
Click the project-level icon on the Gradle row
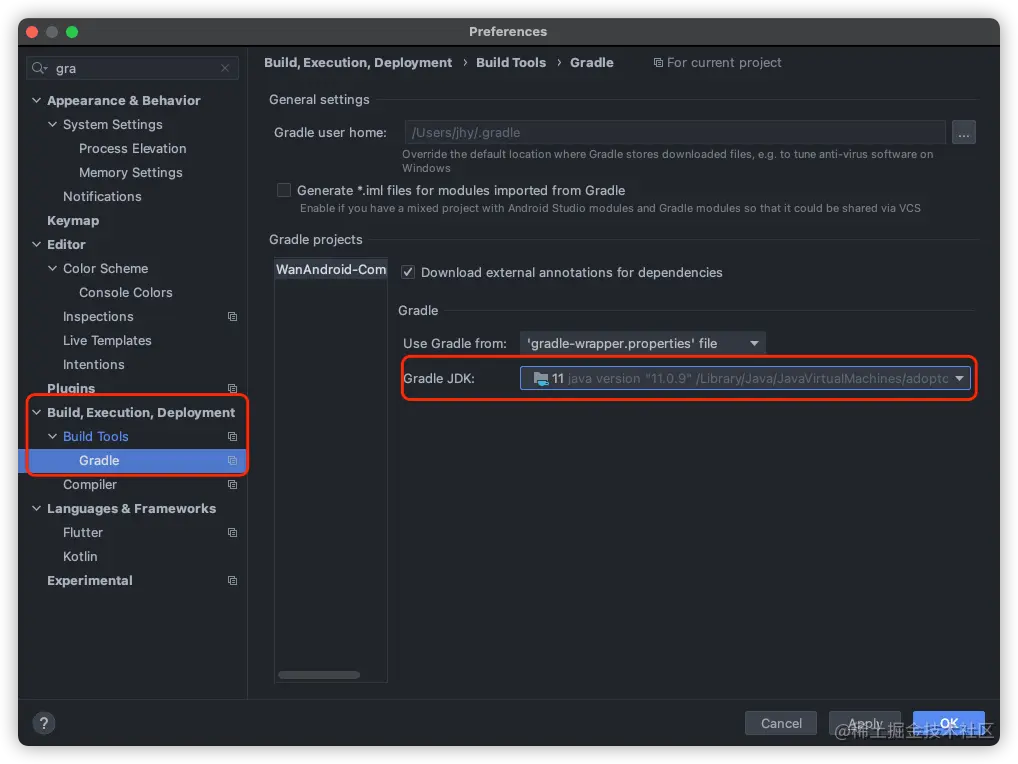coord(232,460)
